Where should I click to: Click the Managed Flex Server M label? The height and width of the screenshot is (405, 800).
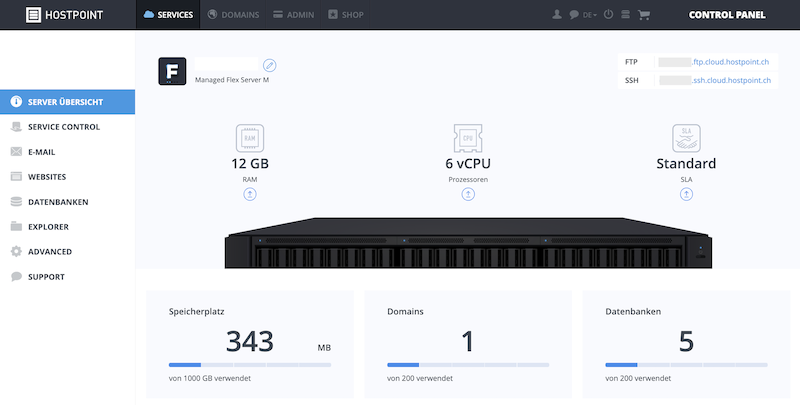point(232,80)
